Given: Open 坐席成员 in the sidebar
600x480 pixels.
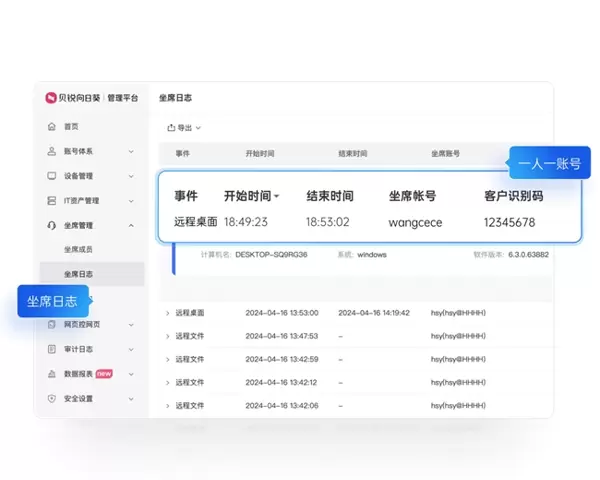Looking at the screenshot, I should [x=77, y=249].
